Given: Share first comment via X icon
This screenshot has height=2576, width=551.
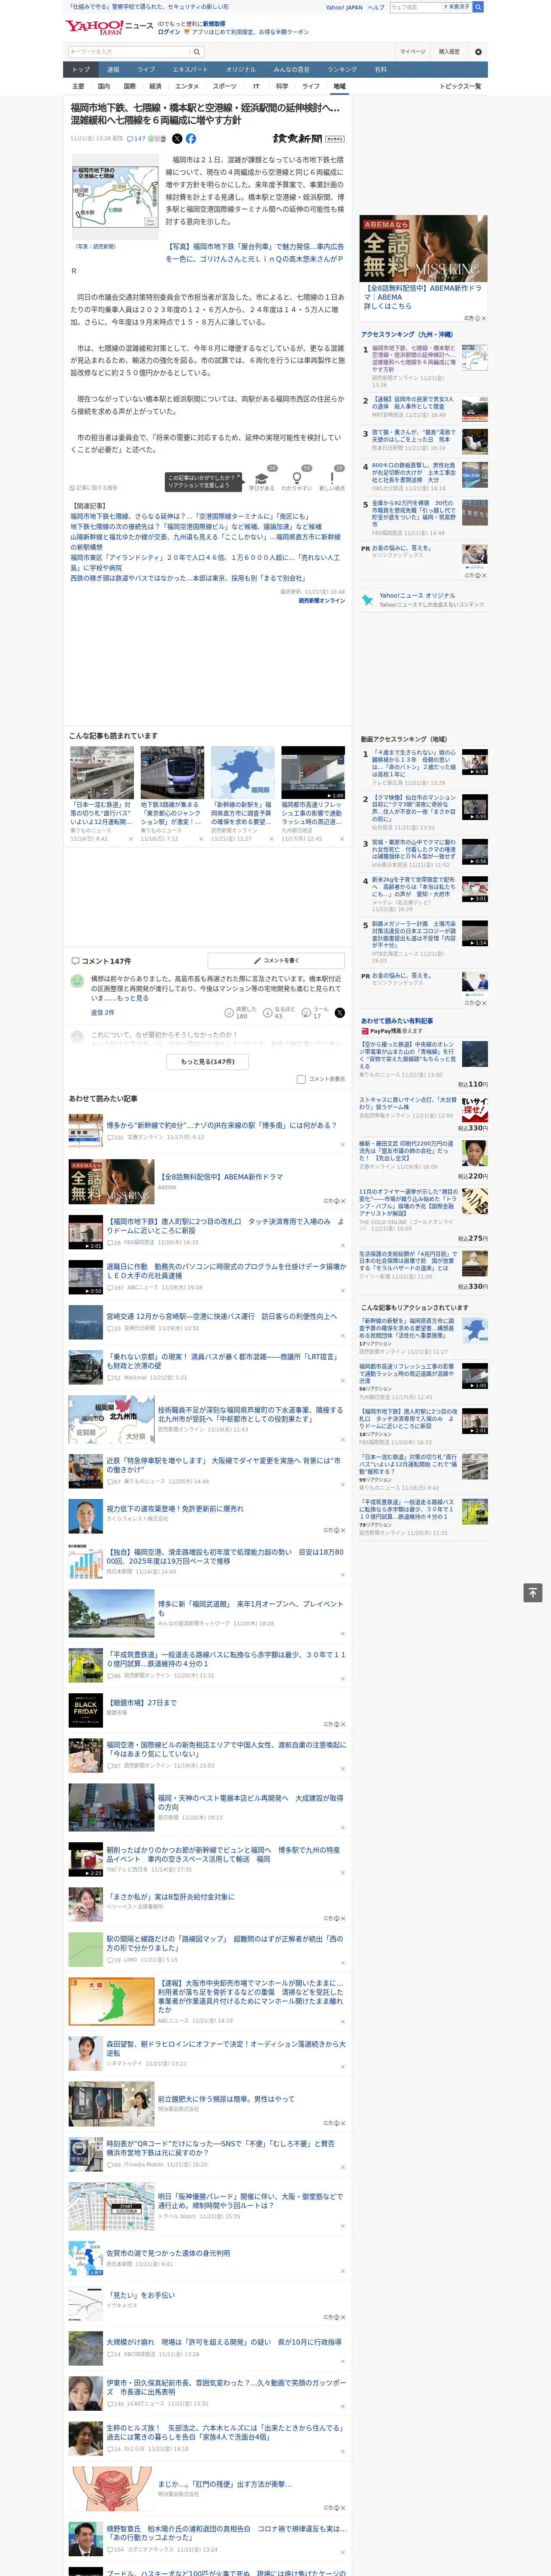Looking at the screenshot, I should 339,1012.
